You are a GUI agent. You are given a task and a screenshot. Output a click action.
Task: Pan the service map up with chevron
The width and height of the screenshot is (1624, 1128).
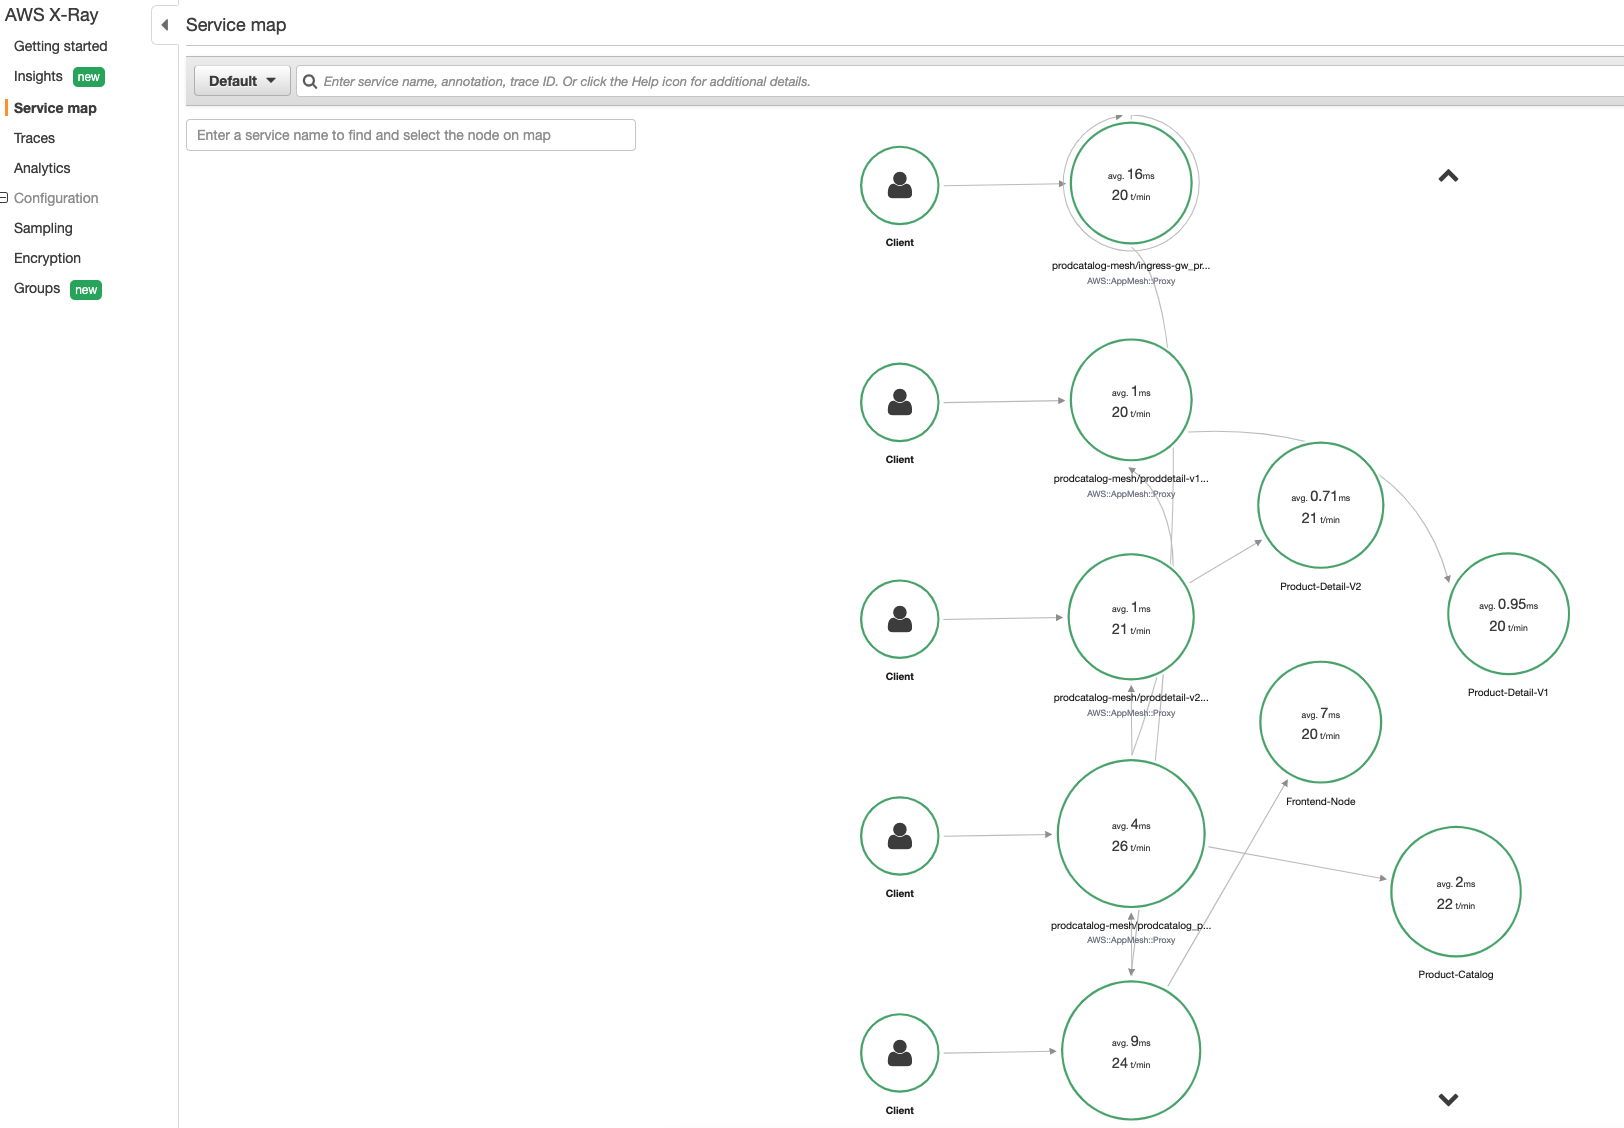click(1448, 176)
